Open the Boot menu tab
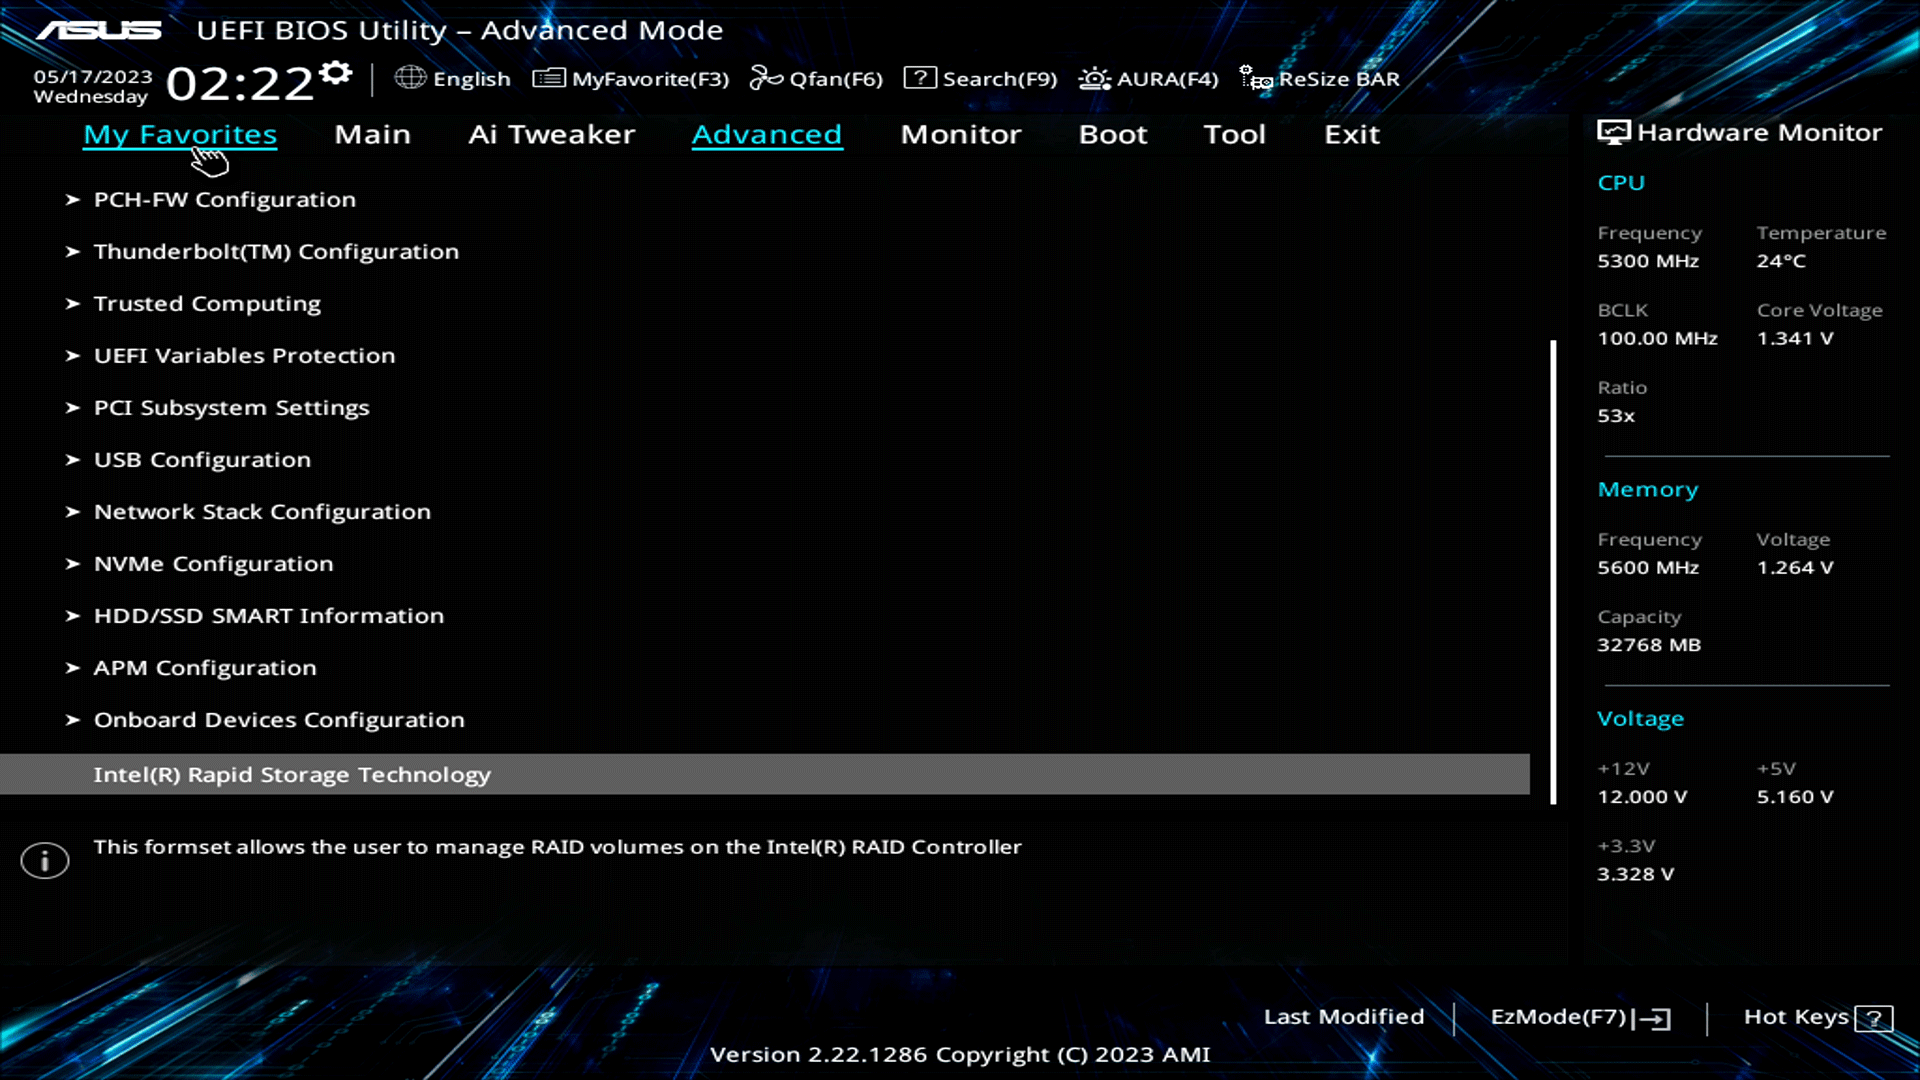The height and width of the screenshot is (1080, 1920). 1112,134
